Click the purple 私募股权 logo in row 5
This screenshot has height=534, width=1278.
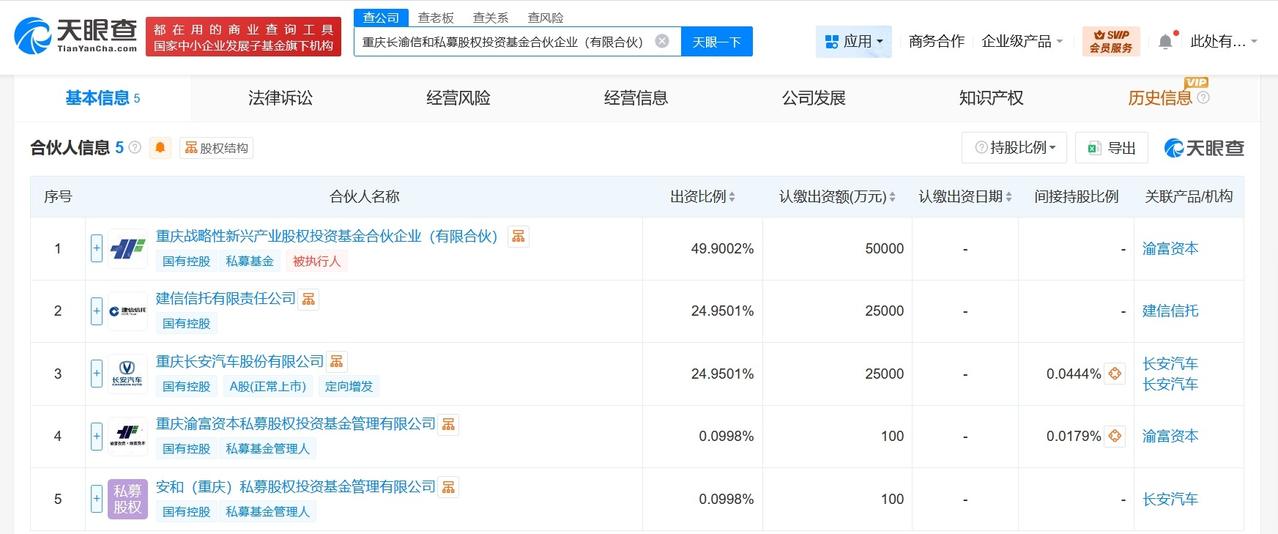click(x=127, y=499)
